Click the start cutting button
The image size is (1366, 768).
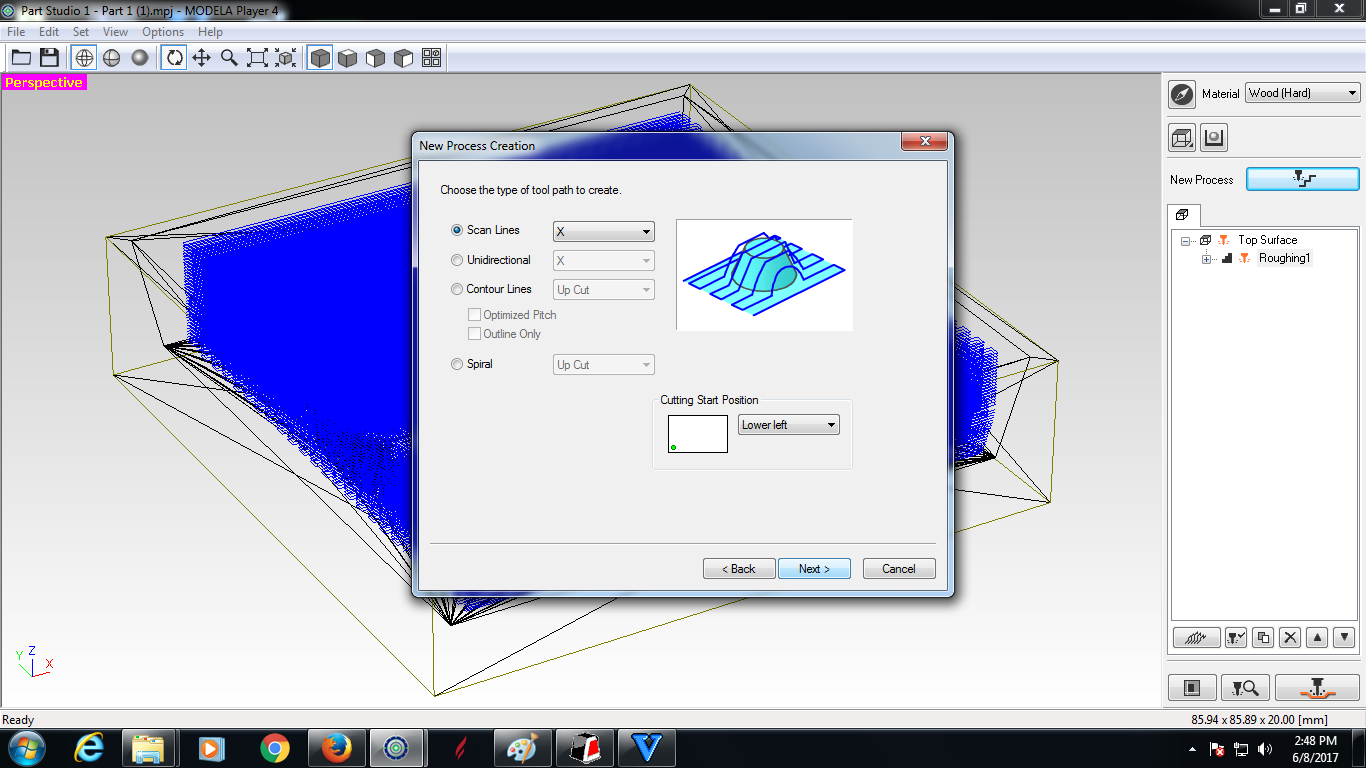(1317, 688)
